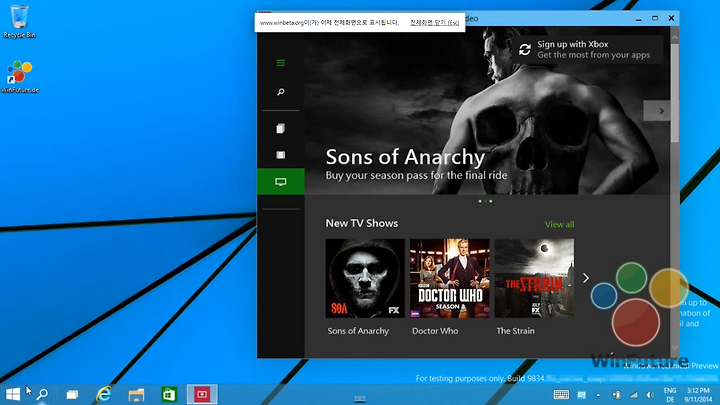720x405 pixels.
Task: Launch Internet Explorer from the taskbar
Action: pyautogui.click(x=104, y=394)
